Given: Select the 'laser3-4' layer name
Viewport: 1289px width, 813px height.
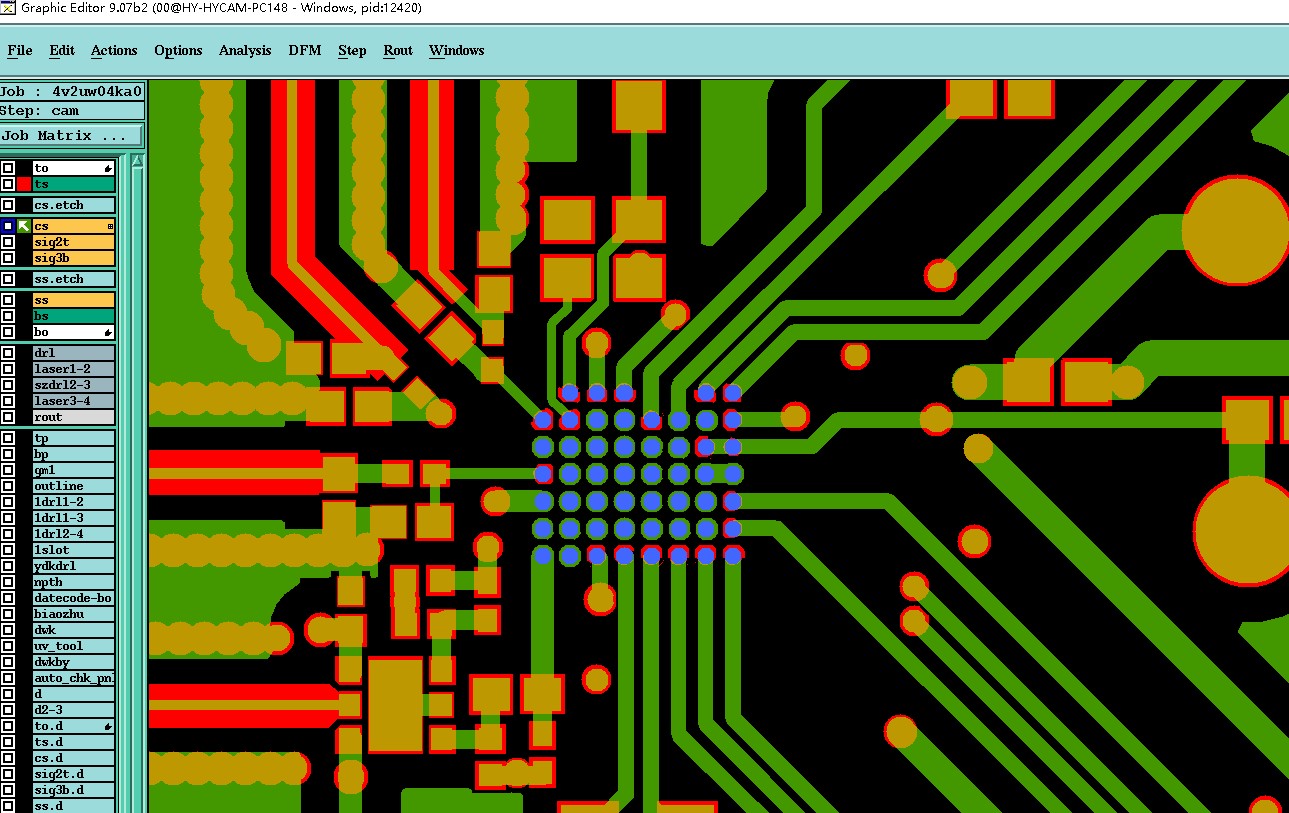Looking at the screenshot, I should (x=74, y=401).
